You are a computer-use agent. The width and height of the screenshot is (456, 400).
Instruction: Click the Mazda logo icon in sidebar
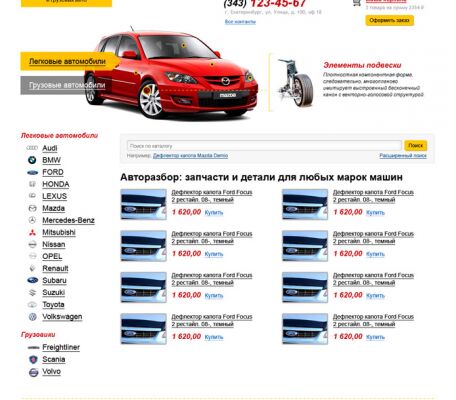[32, 208]
